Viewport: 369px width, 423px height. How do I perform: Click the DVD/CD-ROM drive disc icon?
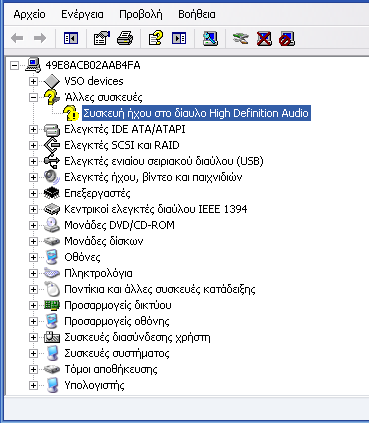point(52,225)
